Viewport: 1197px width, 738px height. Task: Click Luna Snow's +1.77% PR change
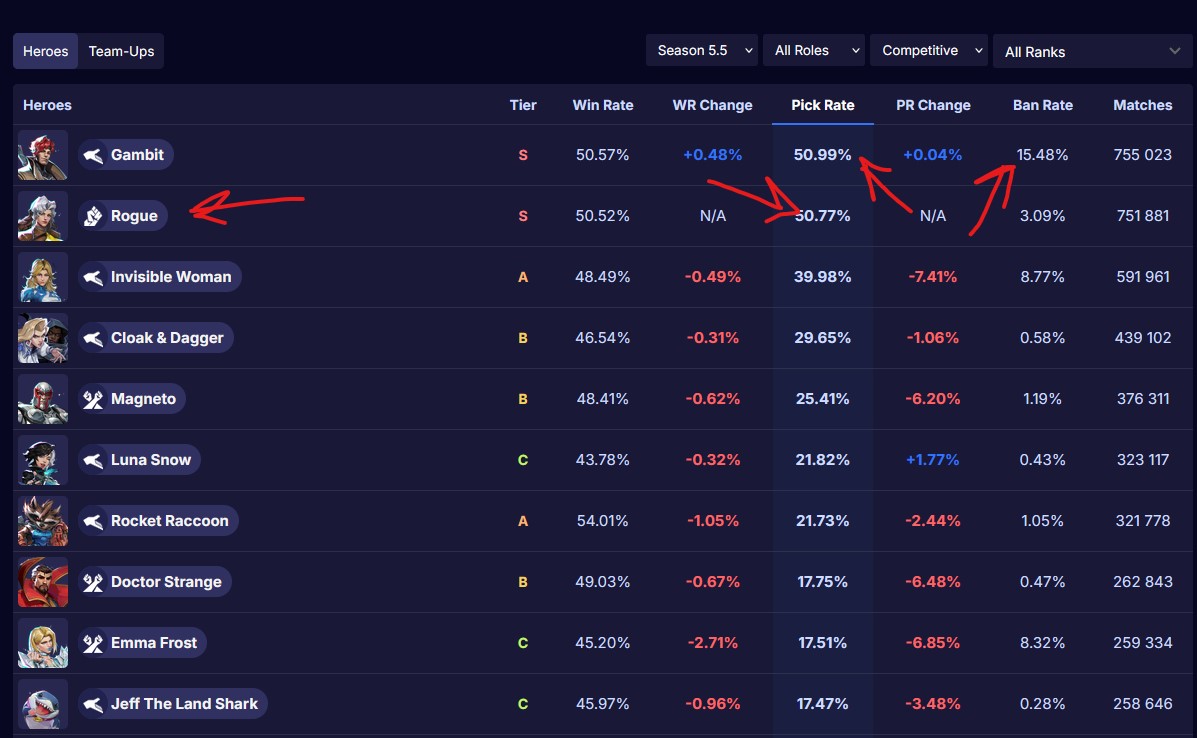click(932, 460)
